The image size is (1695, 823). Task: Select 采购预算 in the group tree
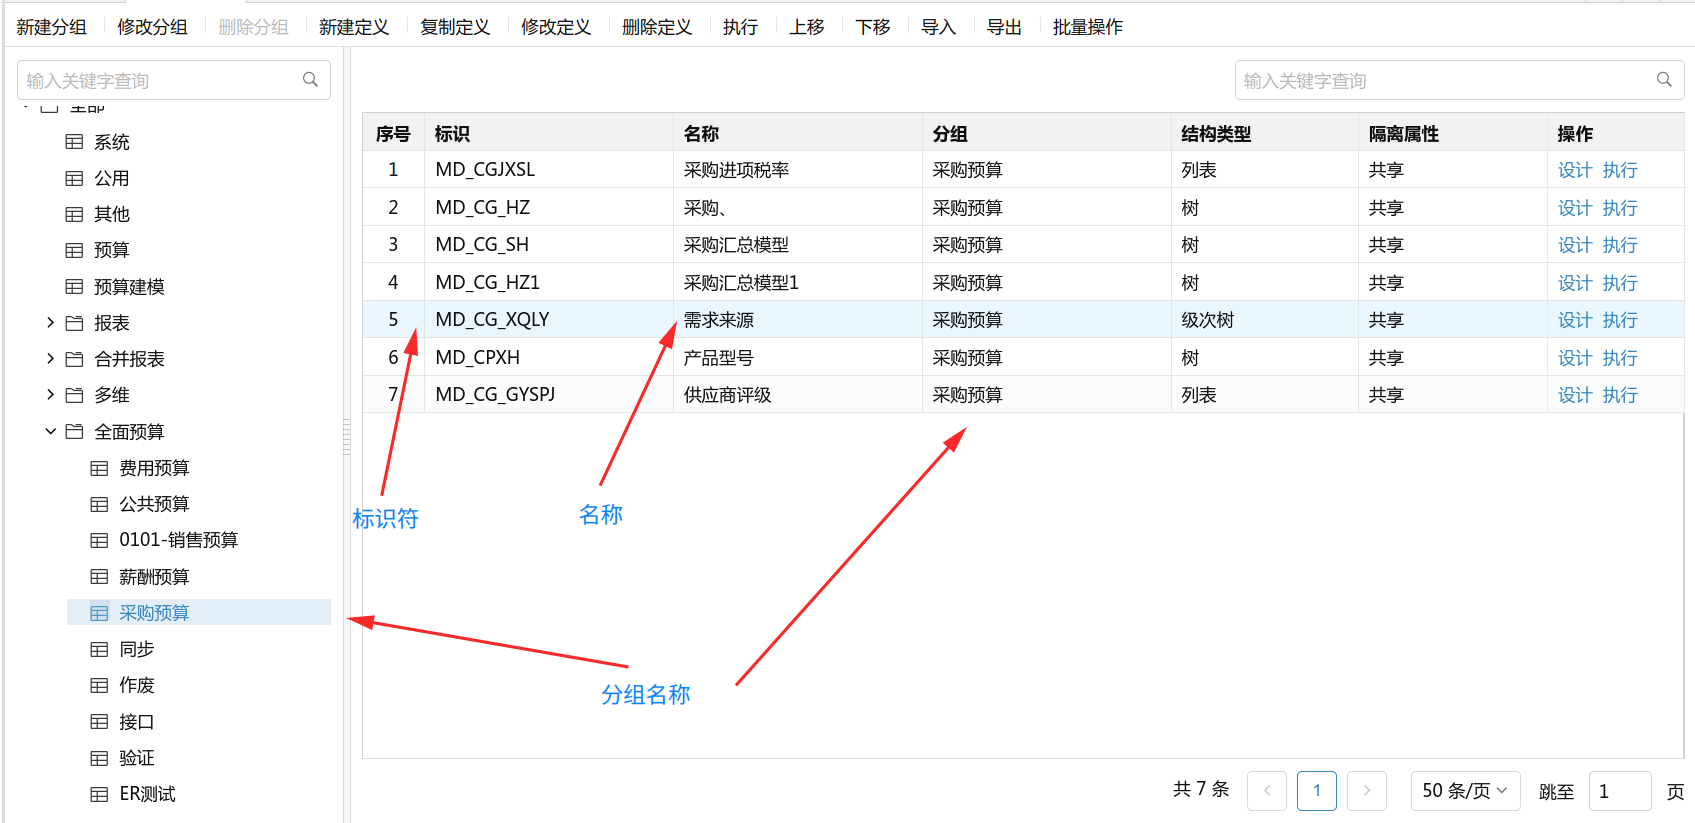pos(154,613)
